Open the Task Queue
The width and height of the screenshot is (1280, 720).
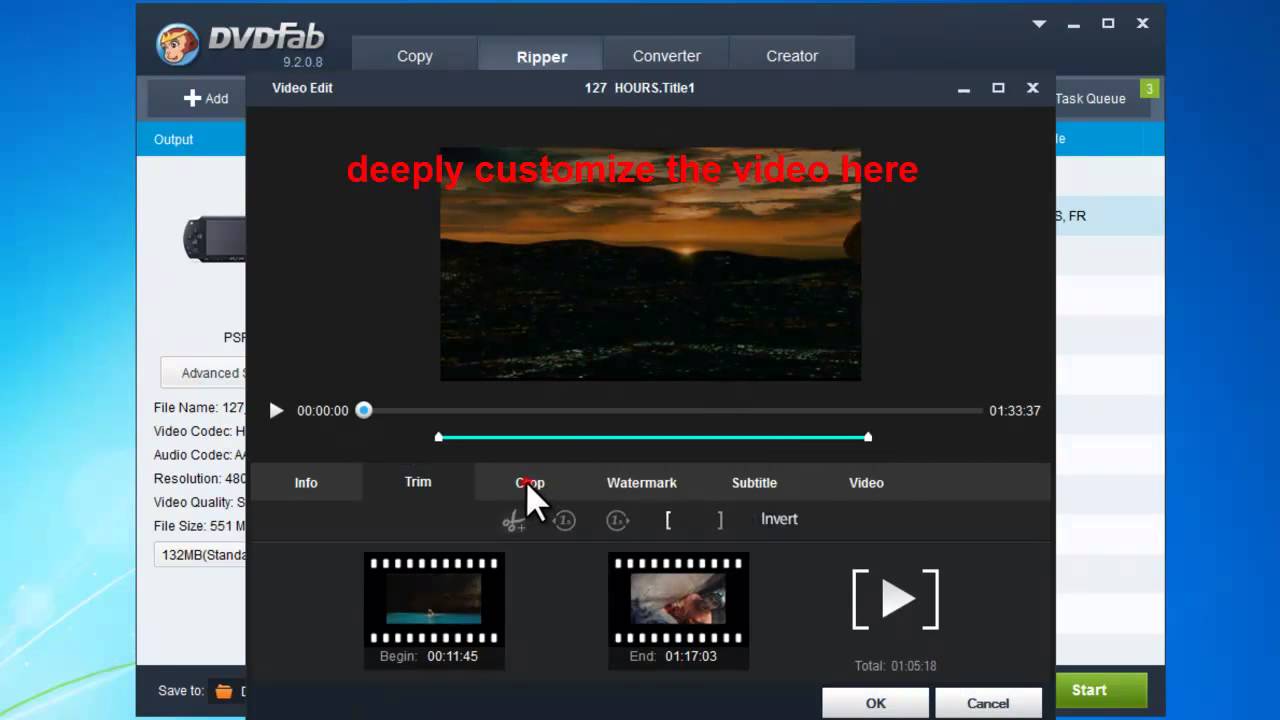1090,98
